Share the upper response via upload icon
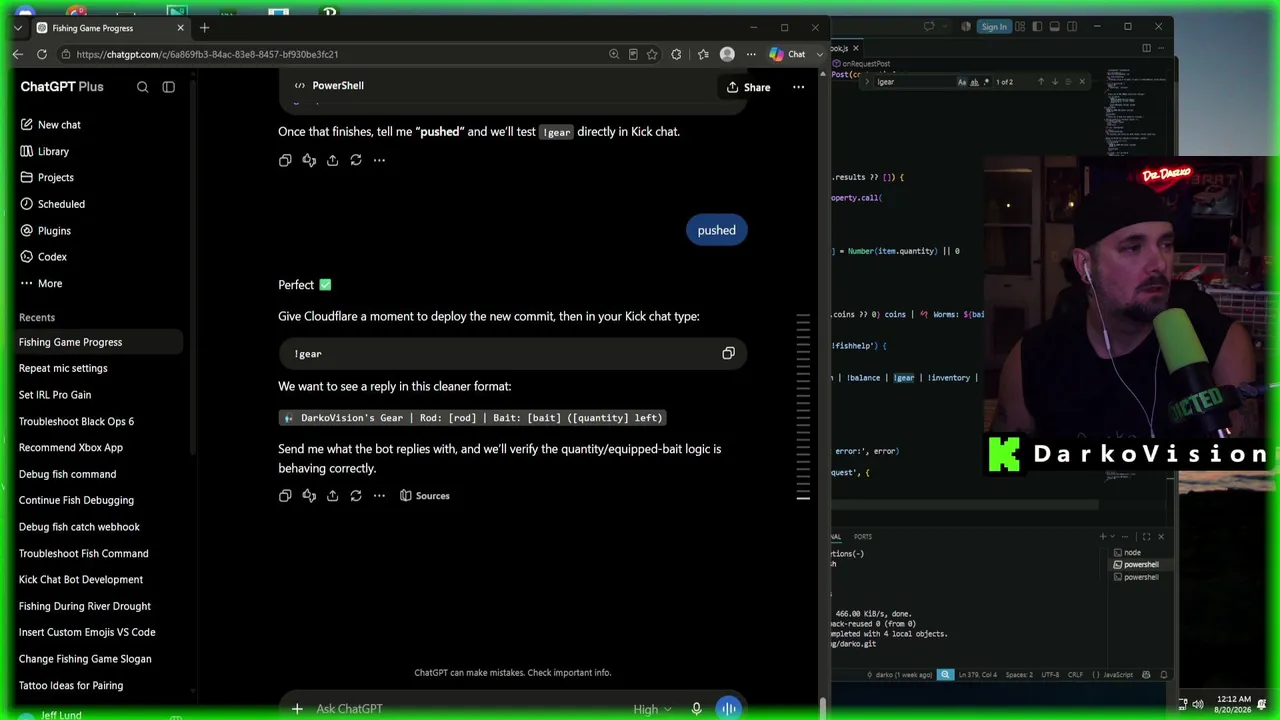This screenshot has width=1280, height=720. (x=332, y=160)
